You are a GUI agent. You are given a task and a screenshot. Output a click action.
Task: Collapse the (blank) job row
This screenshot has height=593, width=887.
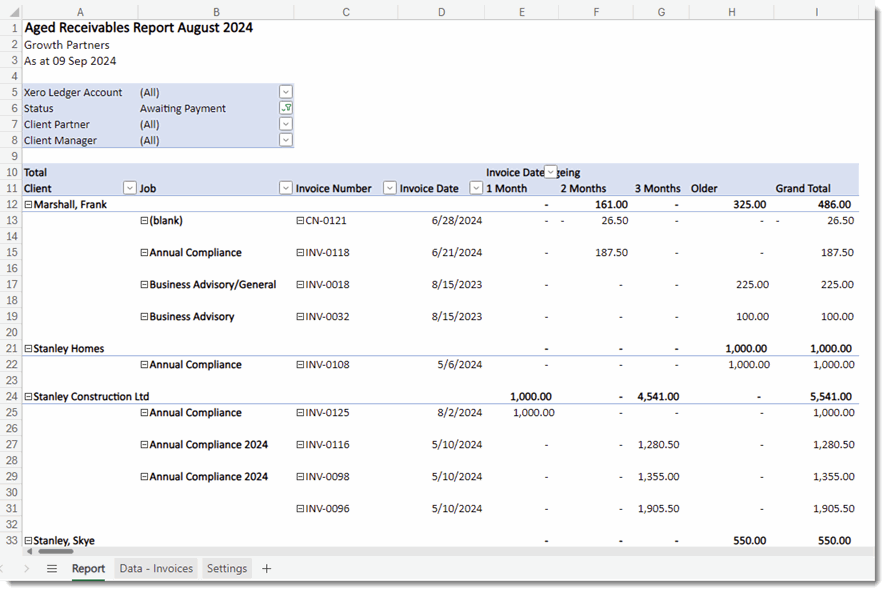(x=144, y=221)
